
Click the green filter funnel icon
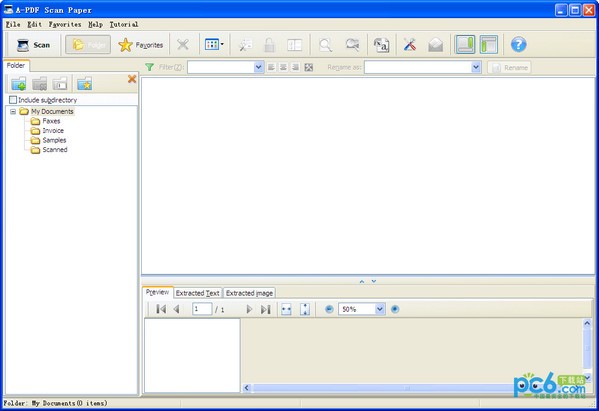[x=150, y=67]
